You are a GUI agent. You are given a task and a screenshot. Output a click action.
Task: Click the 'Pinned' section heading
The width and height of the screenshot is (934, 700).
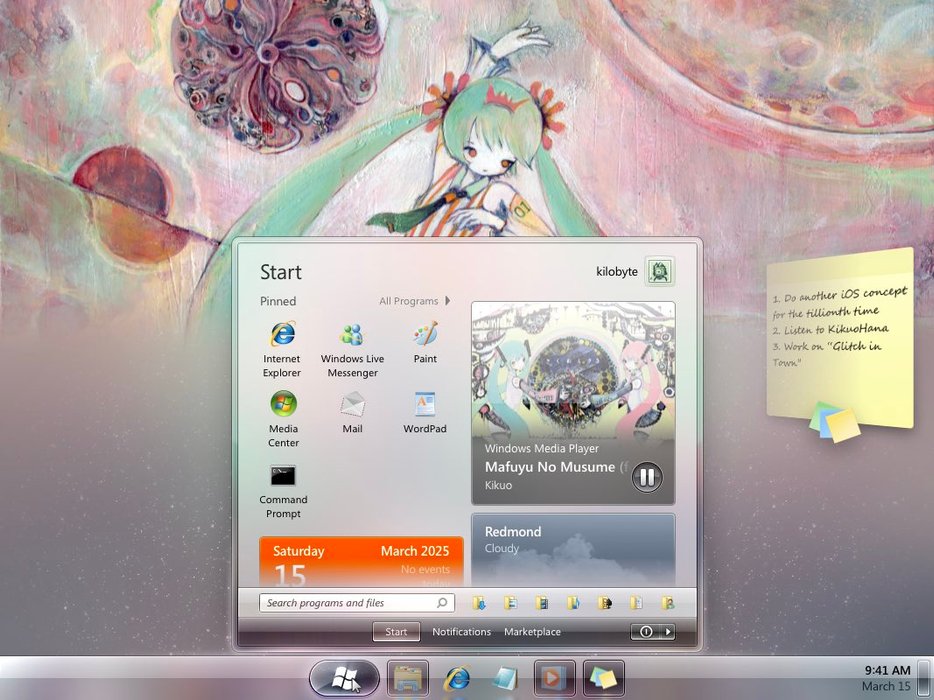point(278,301)
